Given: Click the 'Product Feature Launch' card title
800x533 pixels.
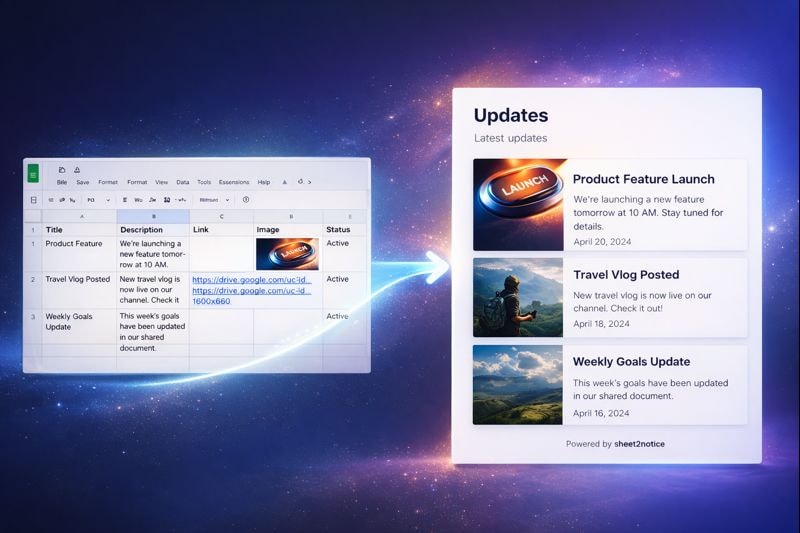Looking at the screenshot, I should [643, 179].
